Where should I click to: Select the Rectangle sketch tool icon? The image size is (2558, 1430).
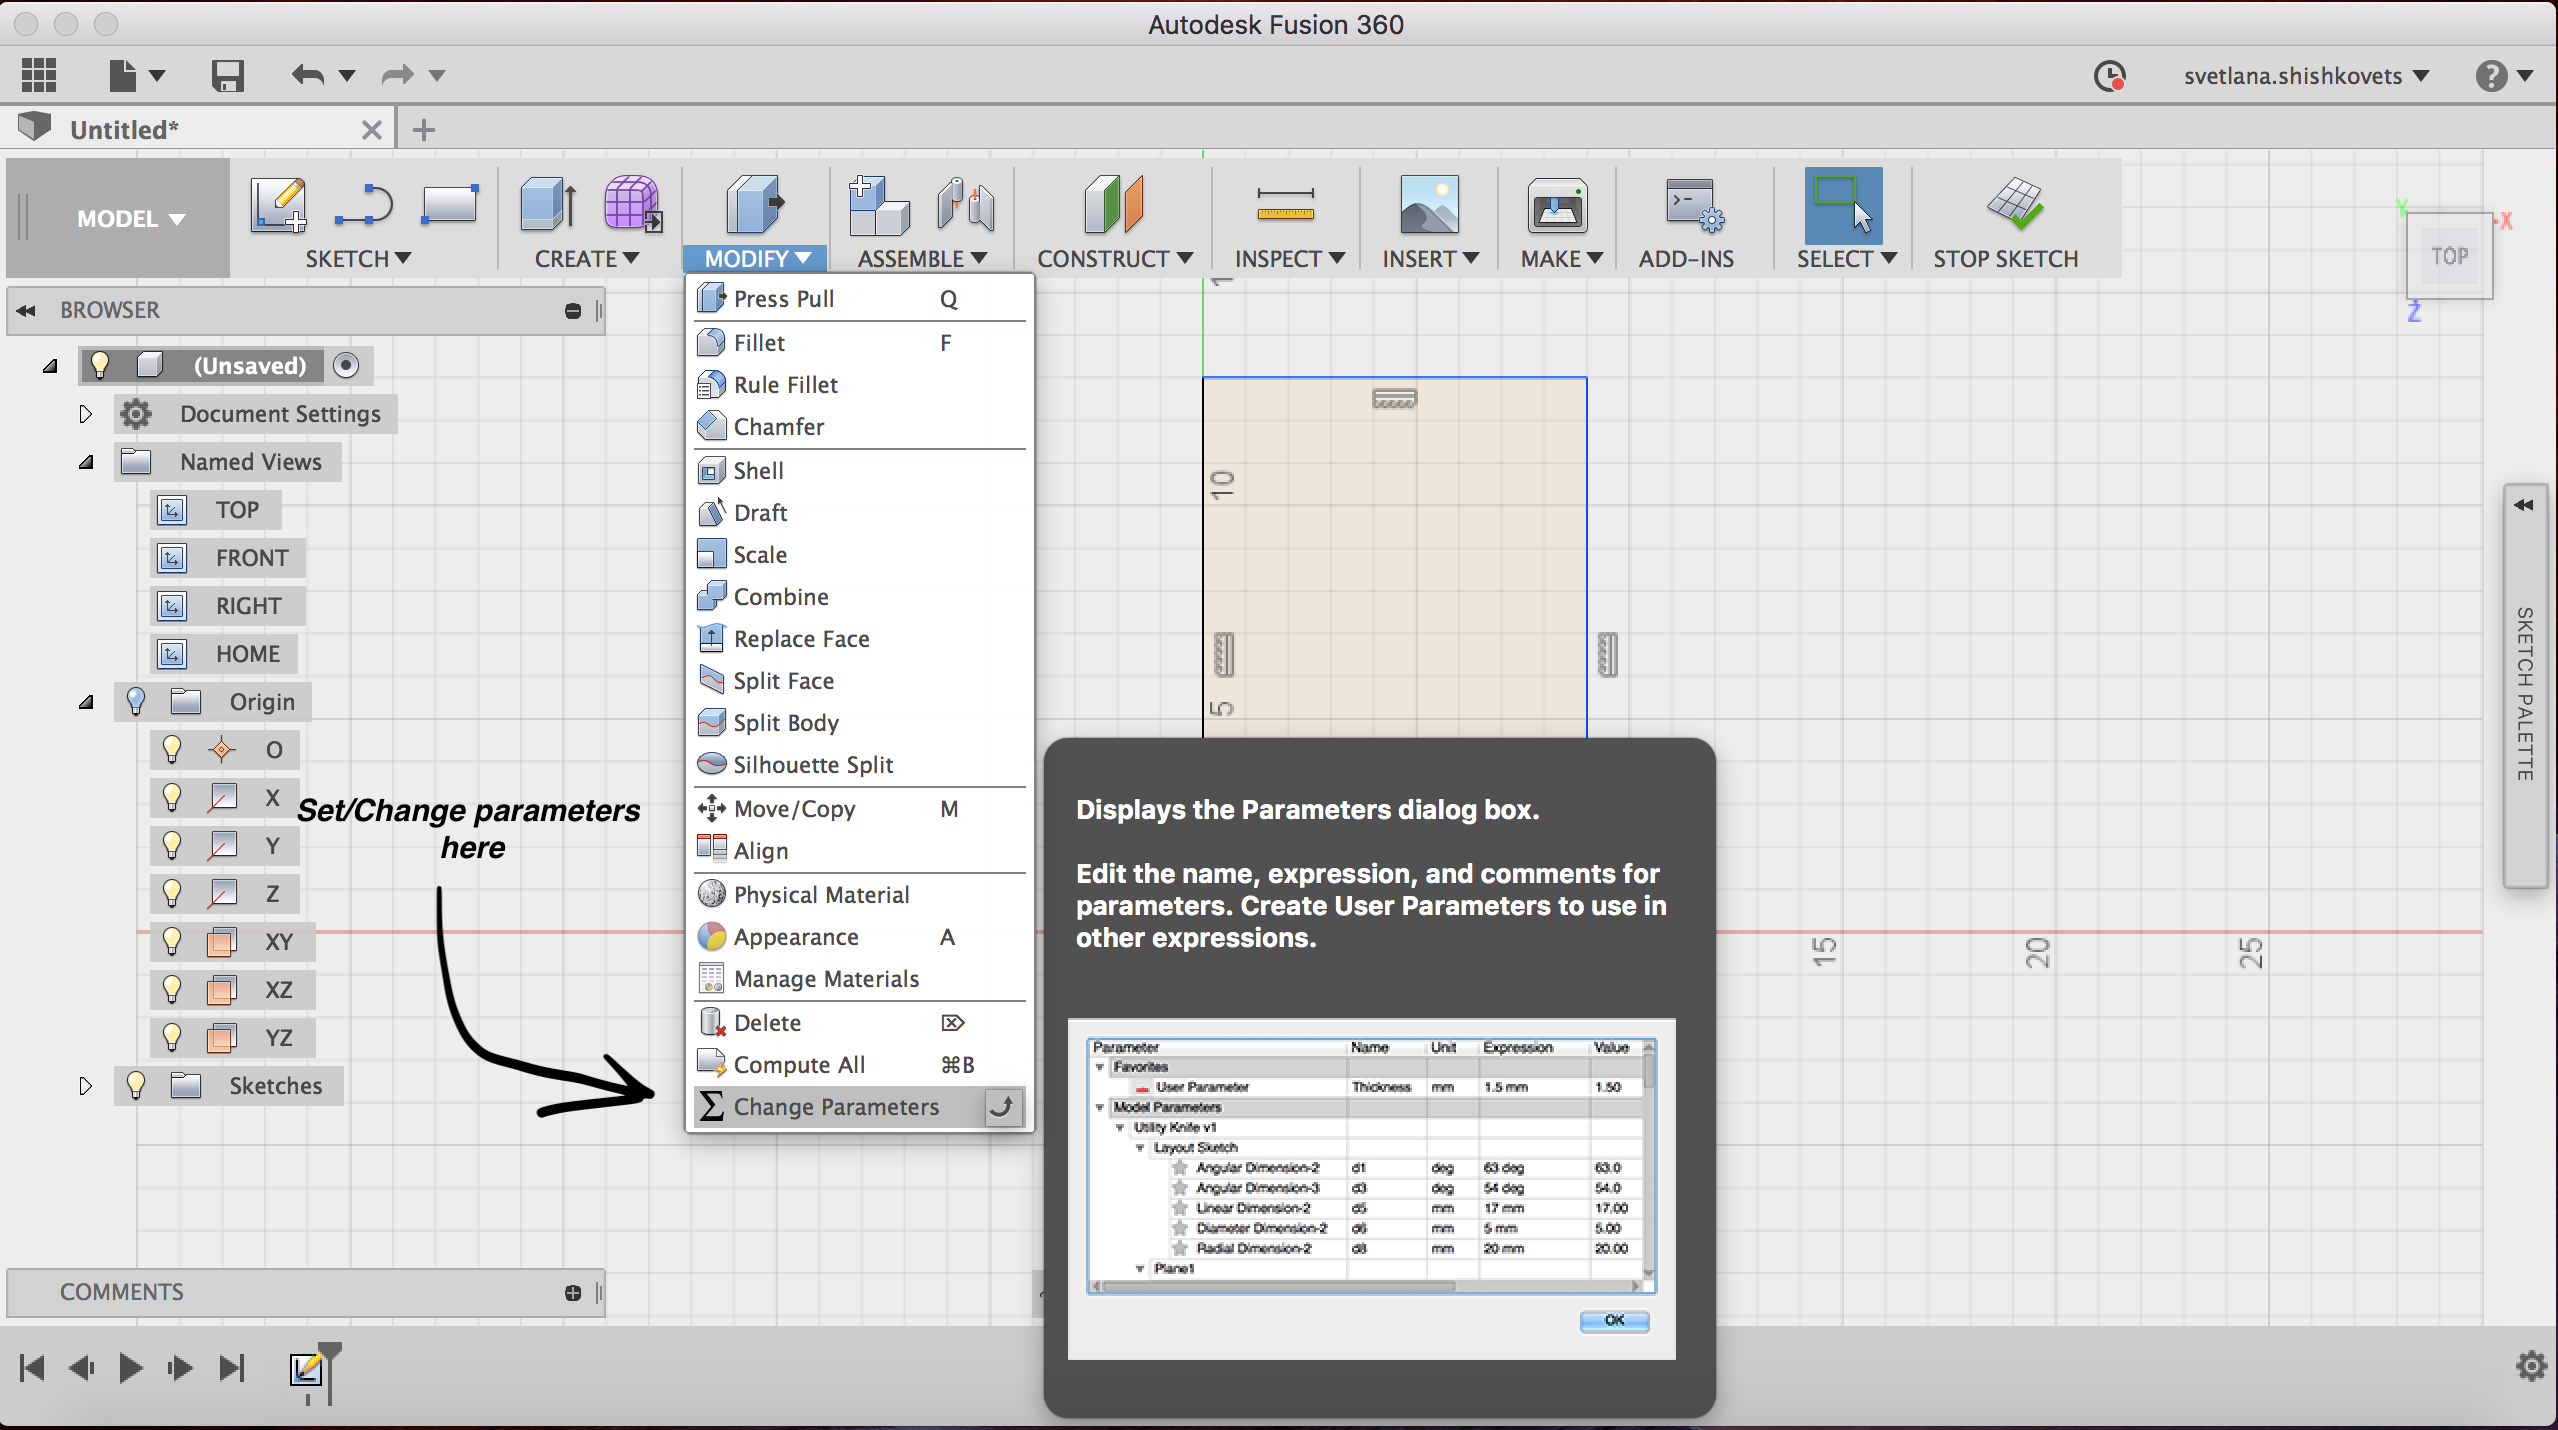(450, 204)
